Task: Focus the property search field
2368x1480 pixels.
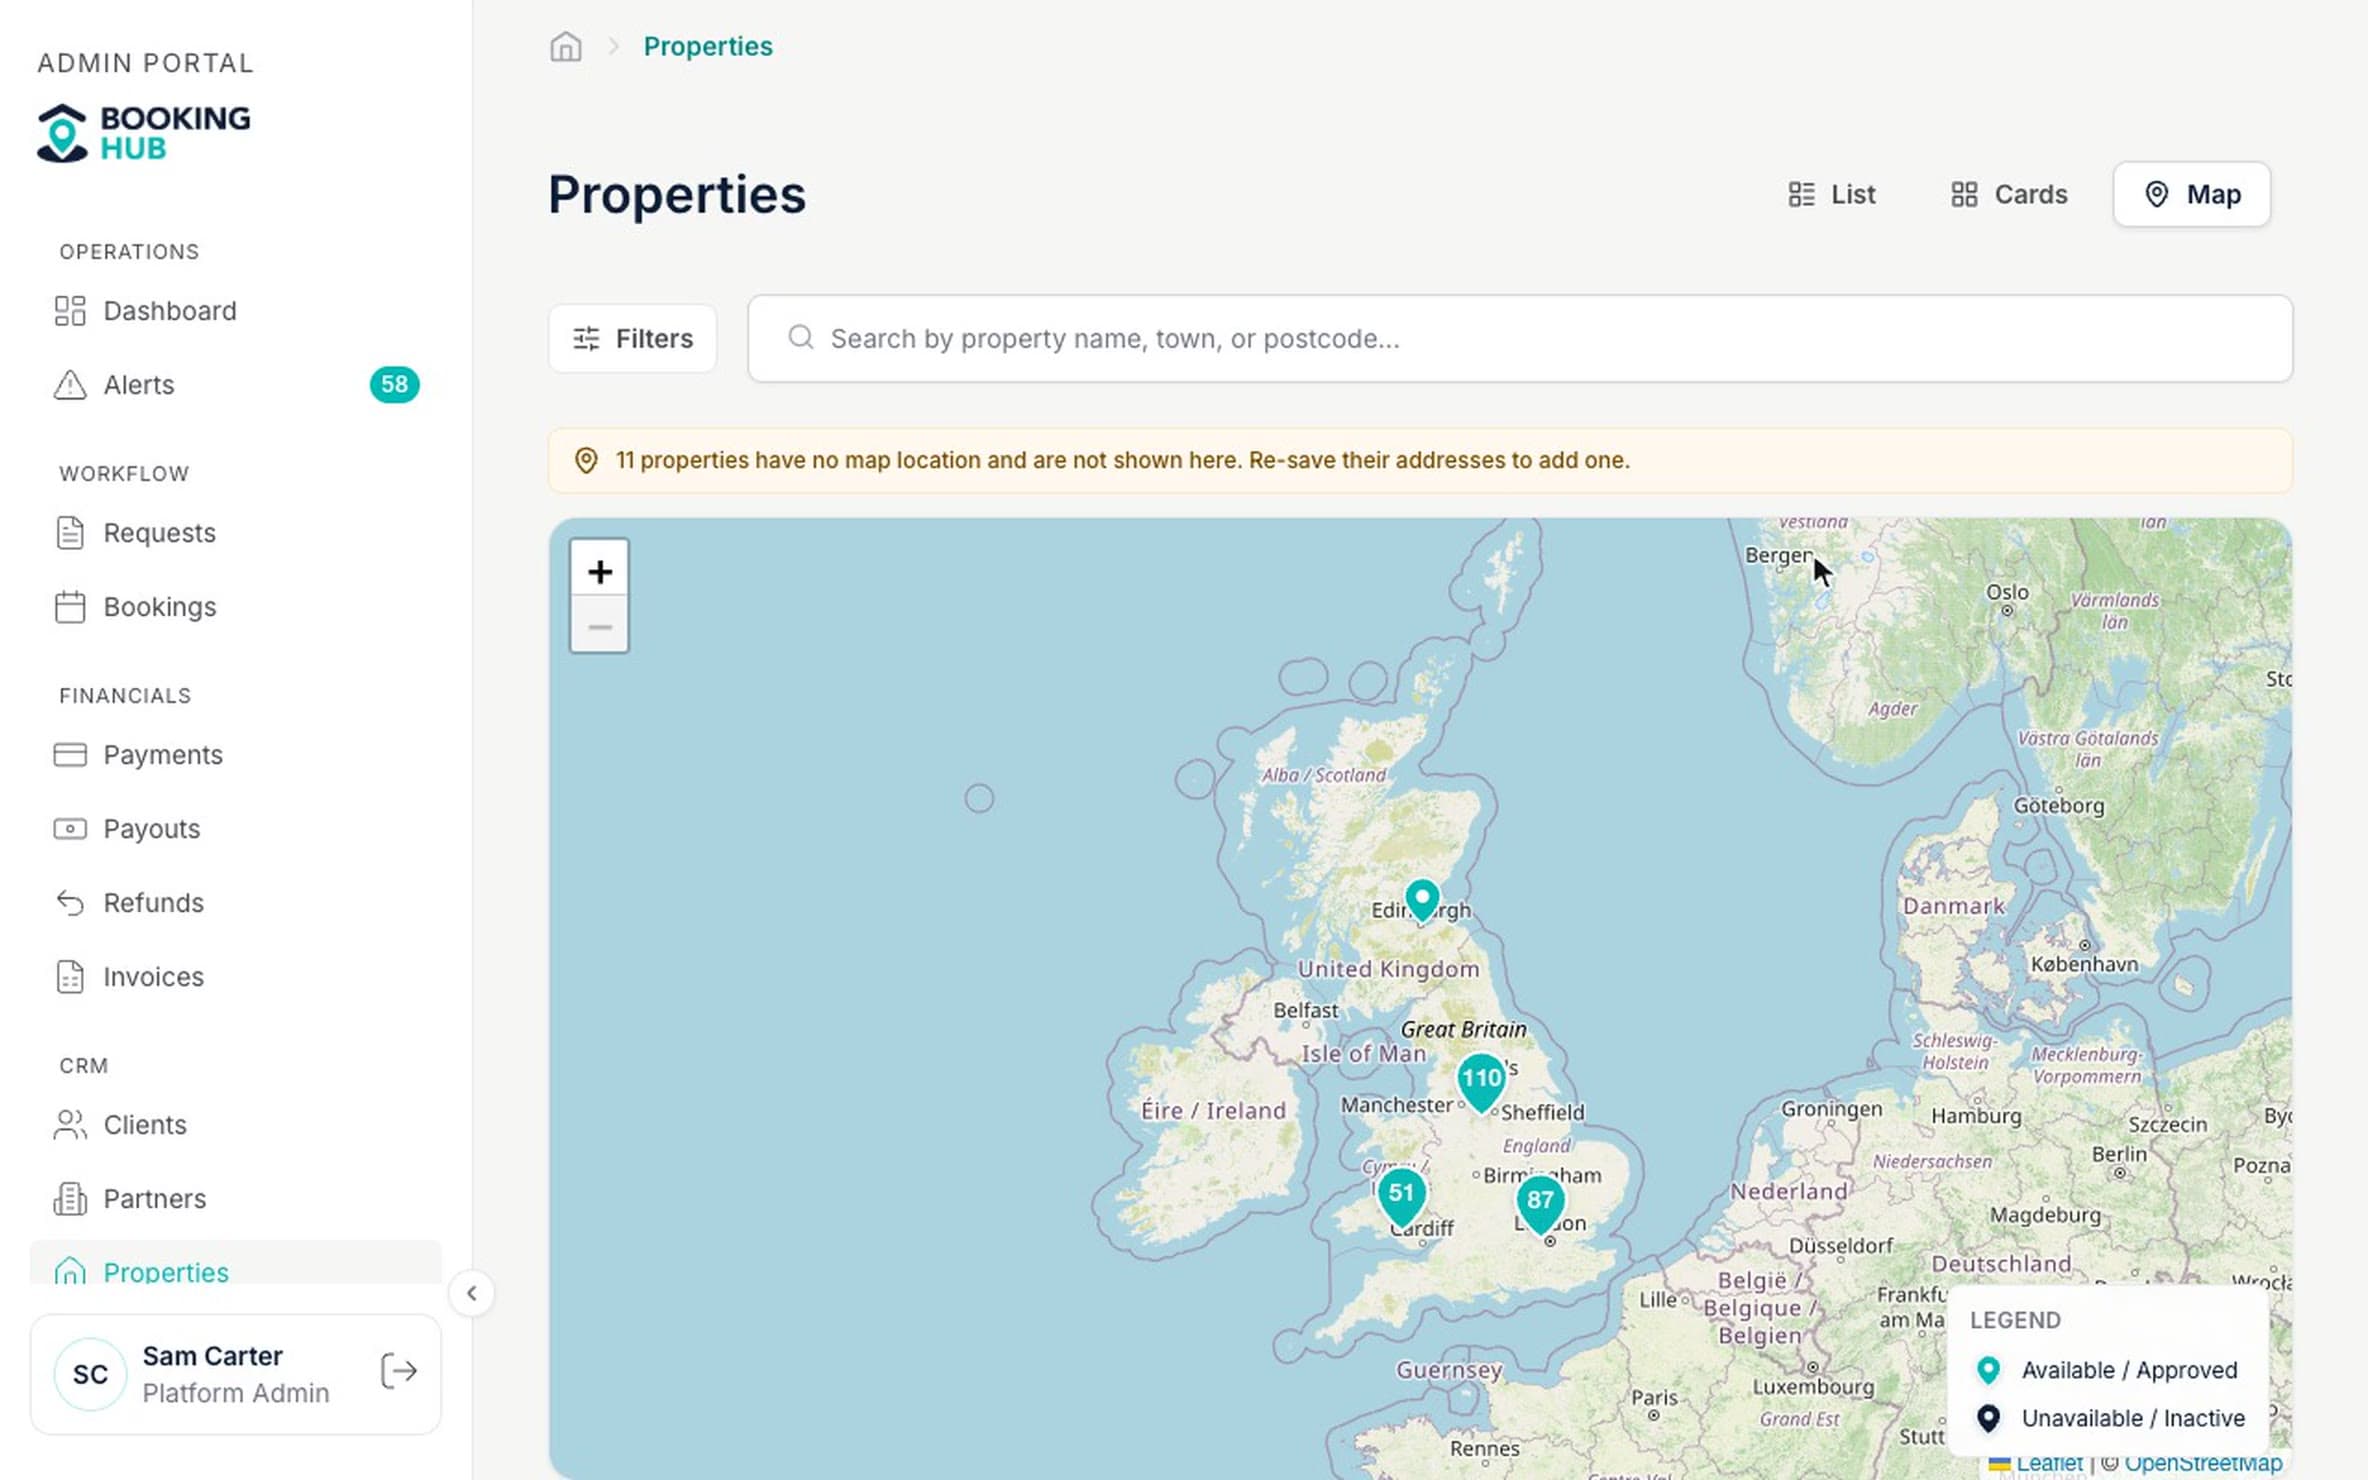Action: tap(1520, 339)
